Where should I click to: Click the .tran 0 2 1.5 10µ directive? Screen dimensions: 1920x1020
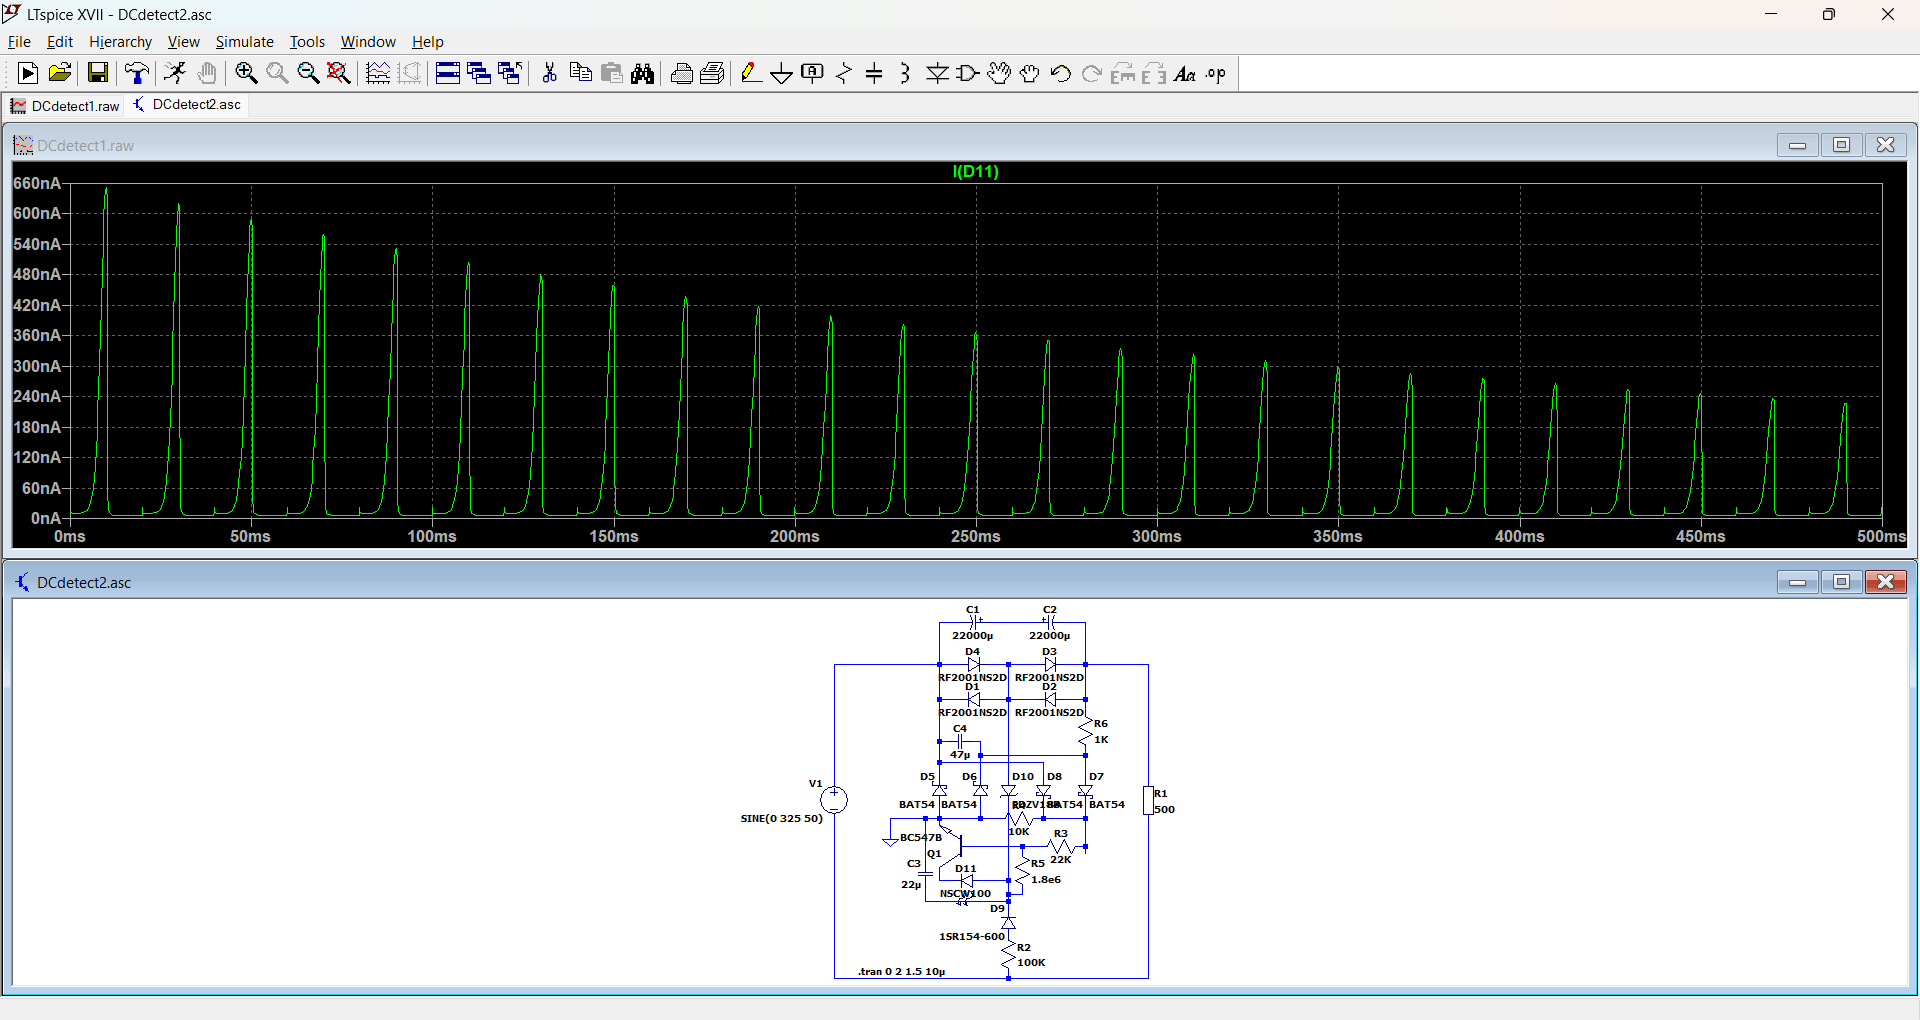[901, 971]
